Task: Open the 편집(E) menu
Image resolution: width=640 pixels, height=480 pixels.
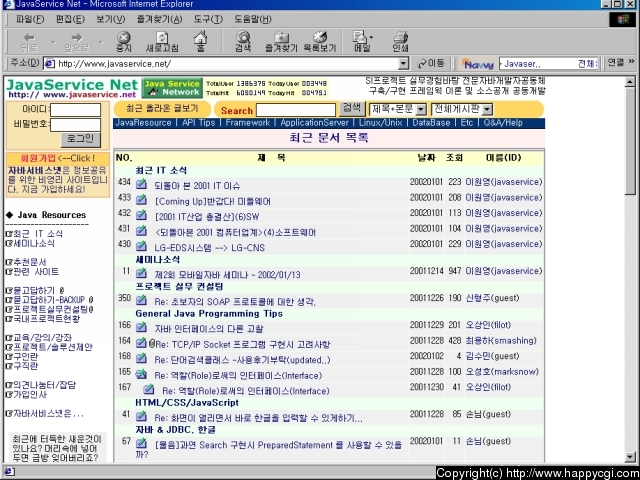Action: pyautogui.click(x=70, y=19)
